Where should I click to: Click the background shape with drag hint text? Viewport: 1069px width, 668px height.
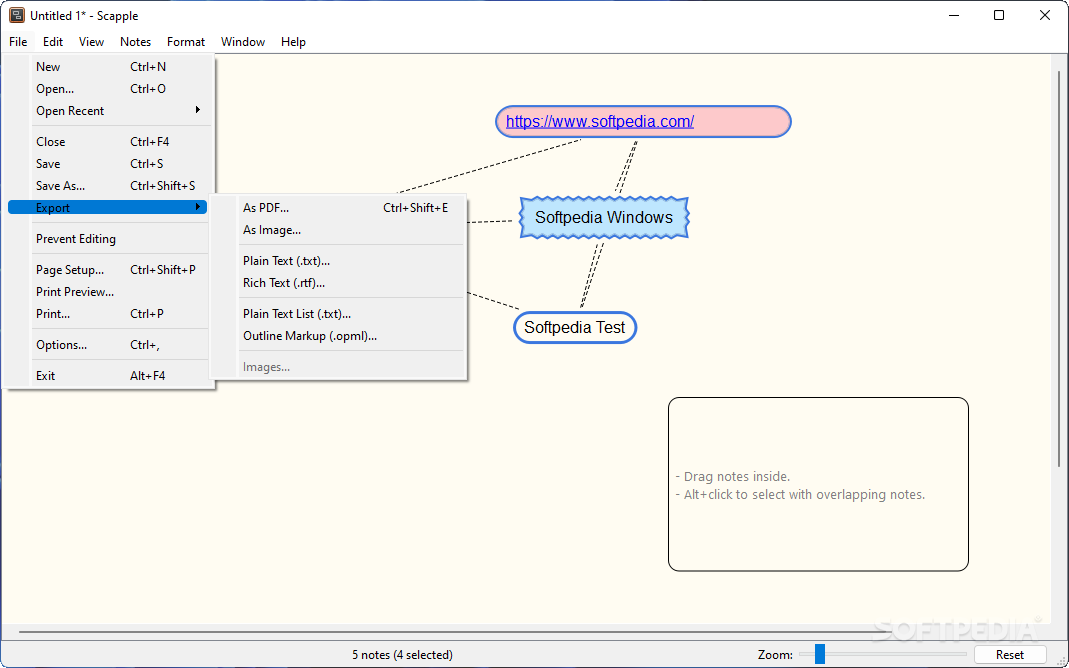[x=818, y=484]
